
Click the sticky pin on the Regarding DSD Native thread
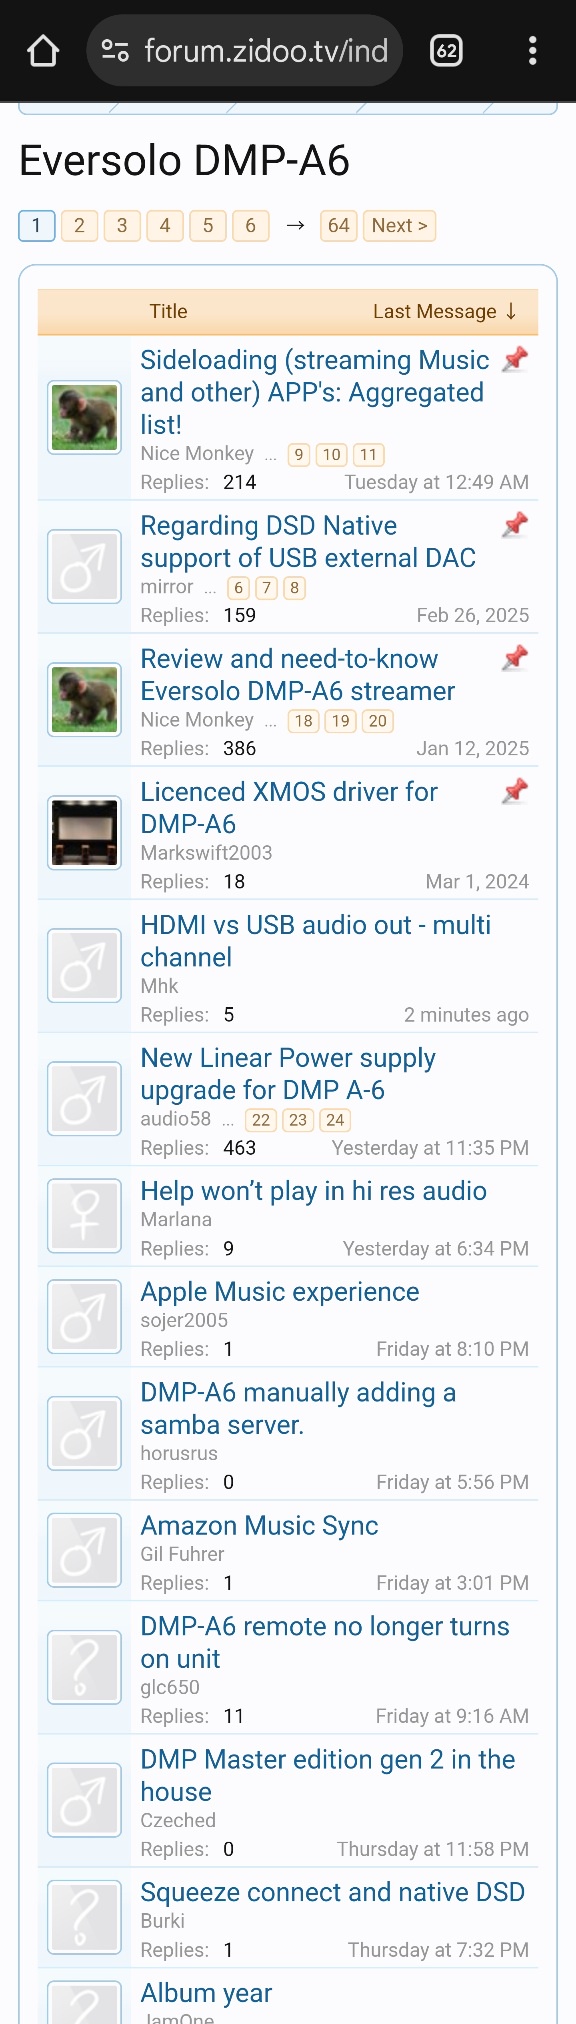pyautogui.click(x=515, y=524)
